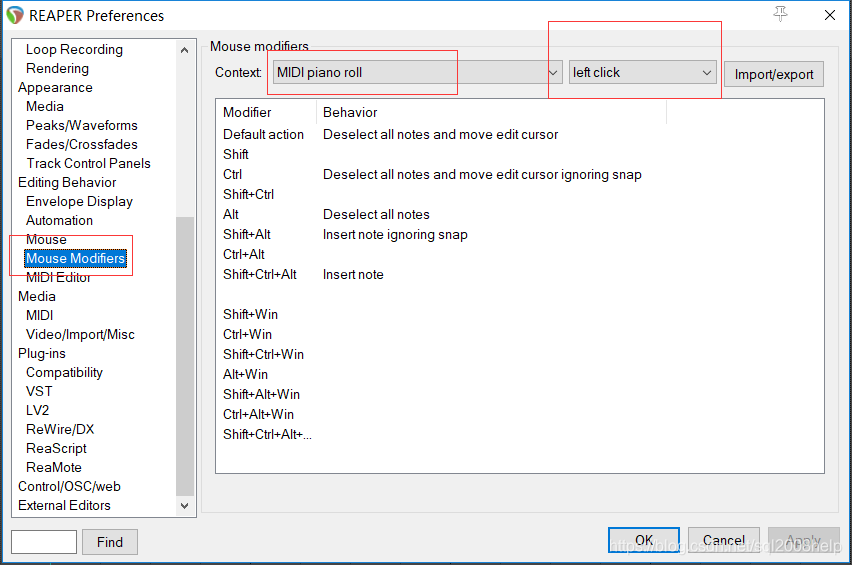Close the REAPER Preferences dialog
Image resolution: width=852 pixels, height=565 pixels.
click(830, 15)
